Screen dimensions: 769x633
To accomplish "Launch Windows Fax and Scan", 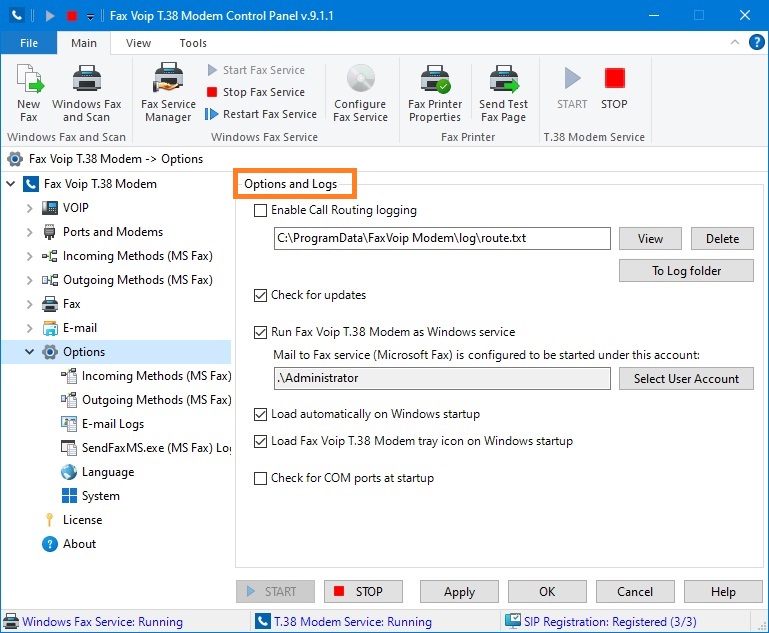I will click(x=86, y=93).
